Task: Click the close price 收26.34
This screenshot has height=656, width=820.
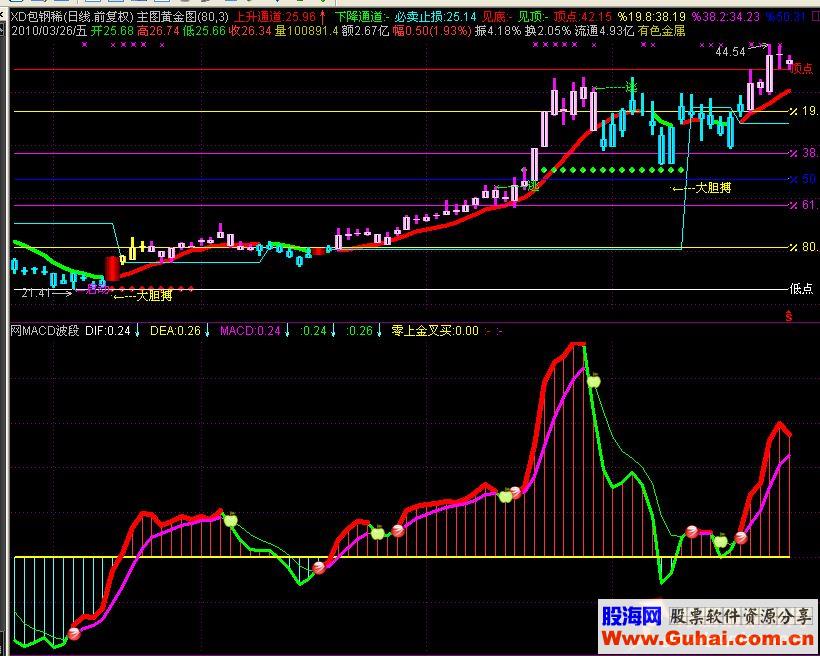Action: point(250,31)
